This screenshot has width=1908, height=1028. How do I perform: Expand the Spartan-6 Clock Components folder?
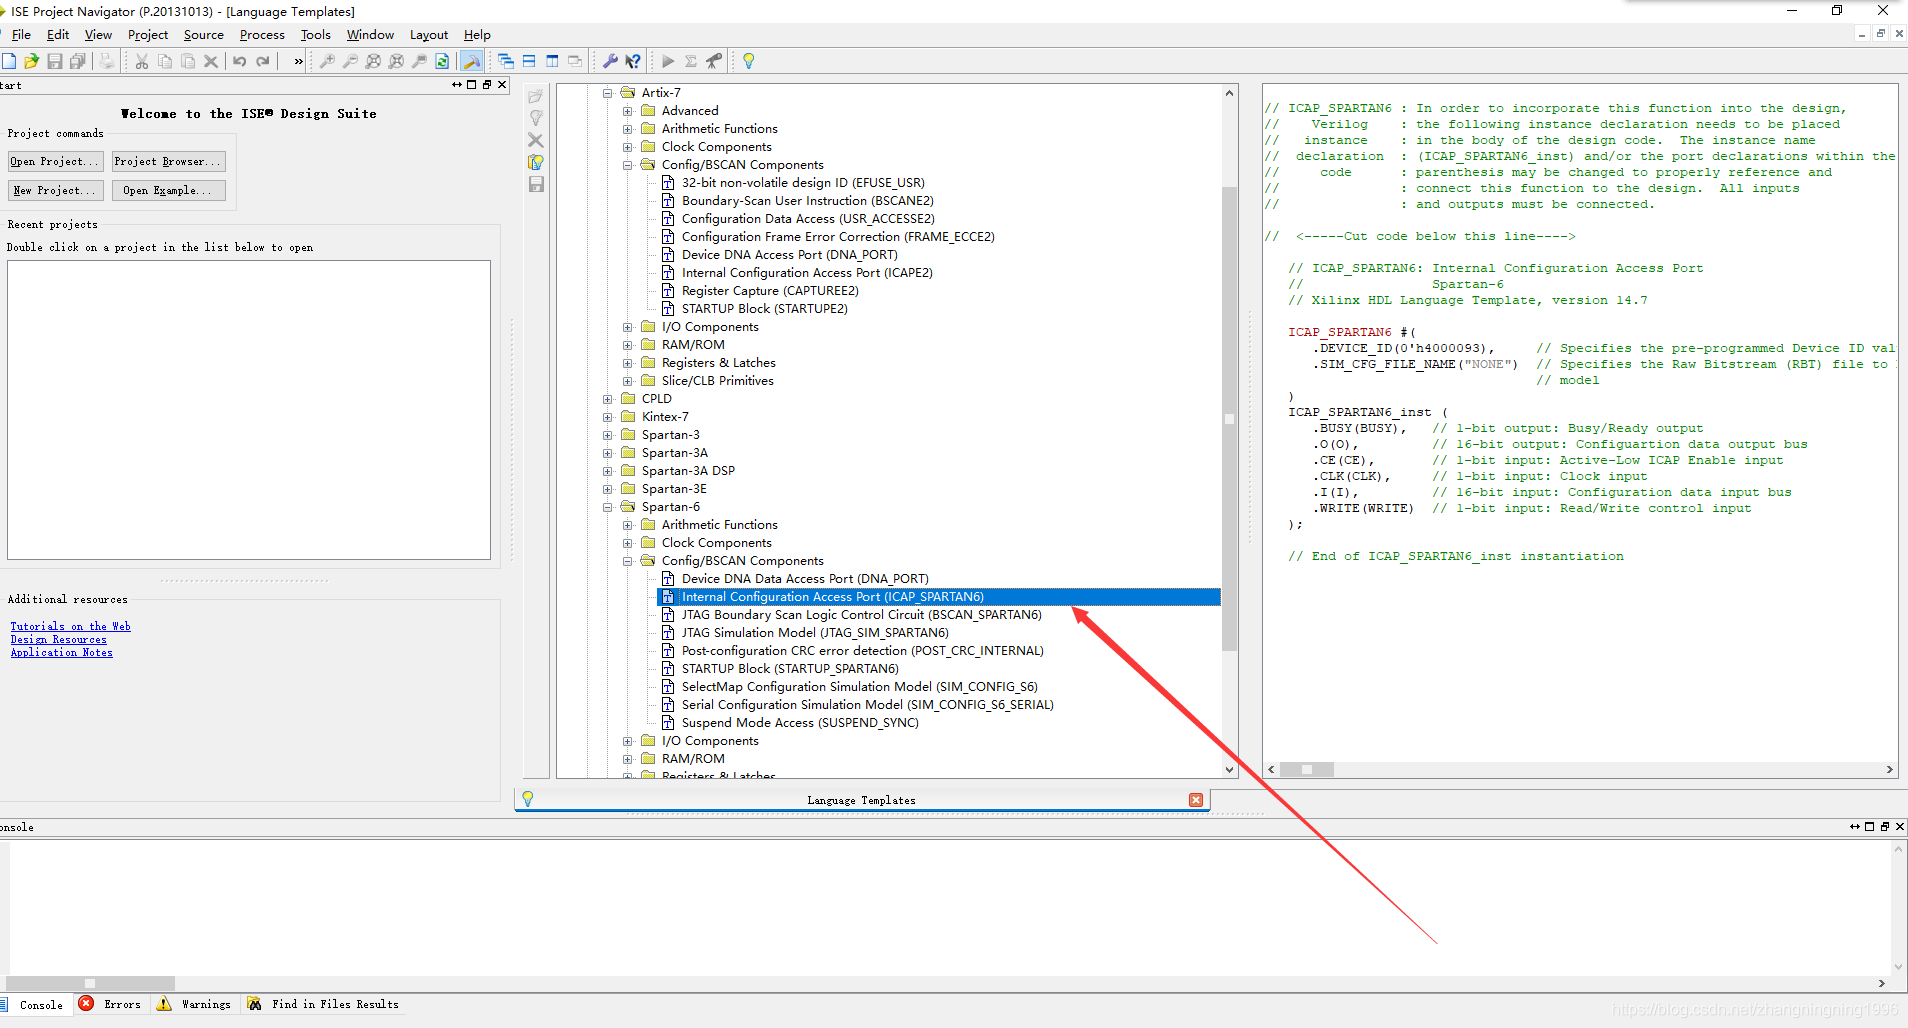(627, 543)
